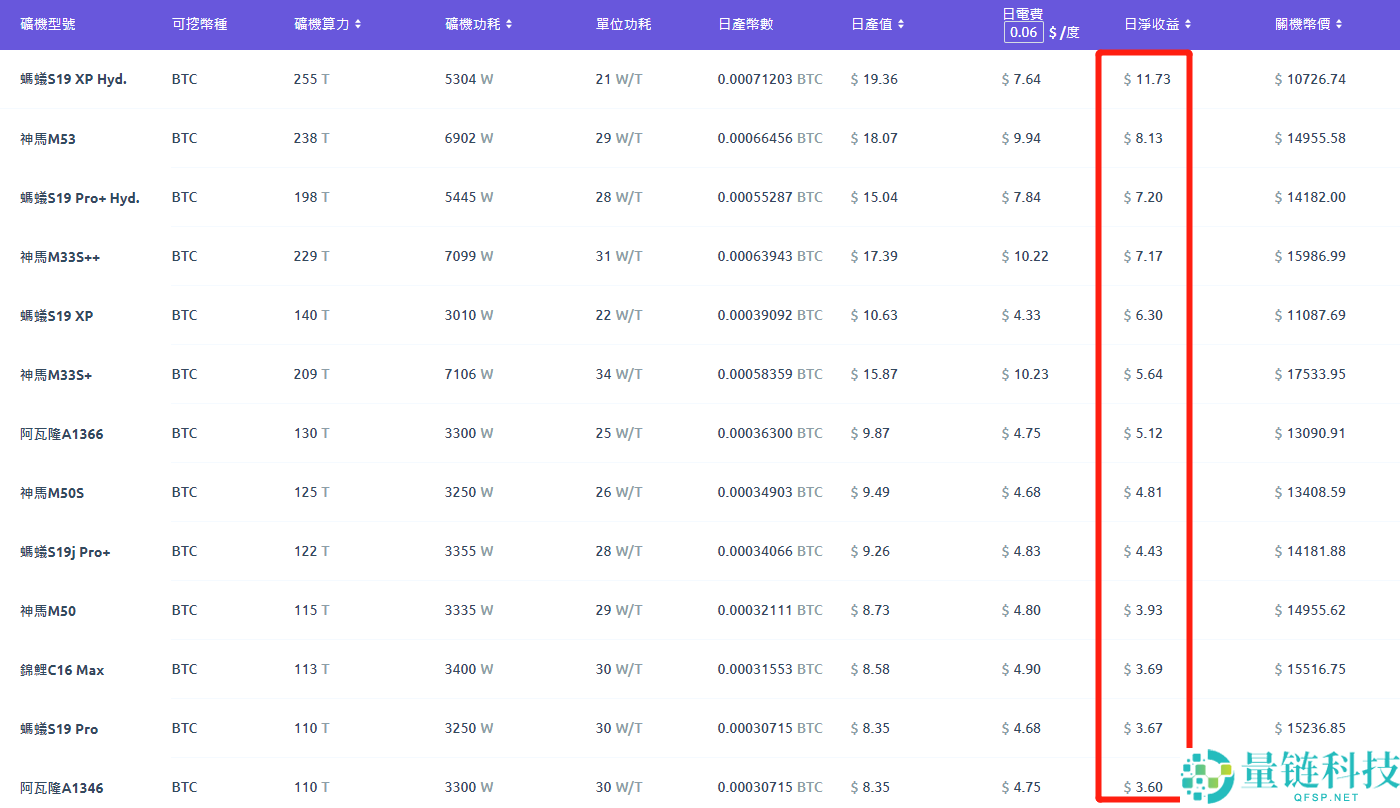Click sort icon on 礦機算力 column header
The image size is (1400, 808).
tap(357, 24)
